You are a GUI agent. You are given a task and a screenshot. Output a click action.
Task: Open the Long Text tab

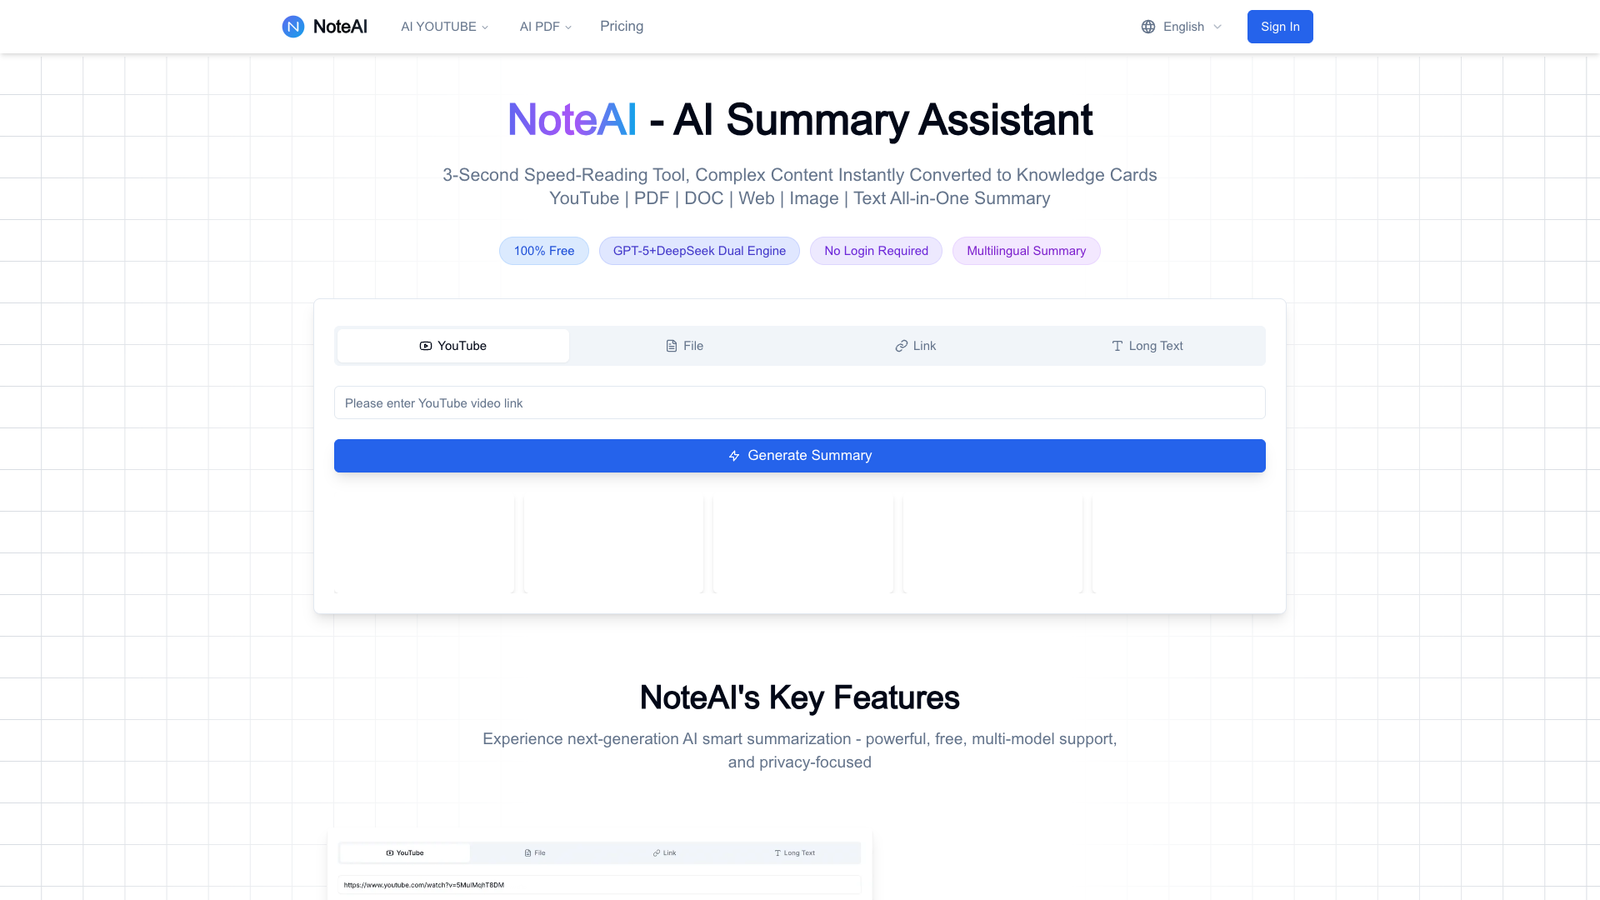1147,345
